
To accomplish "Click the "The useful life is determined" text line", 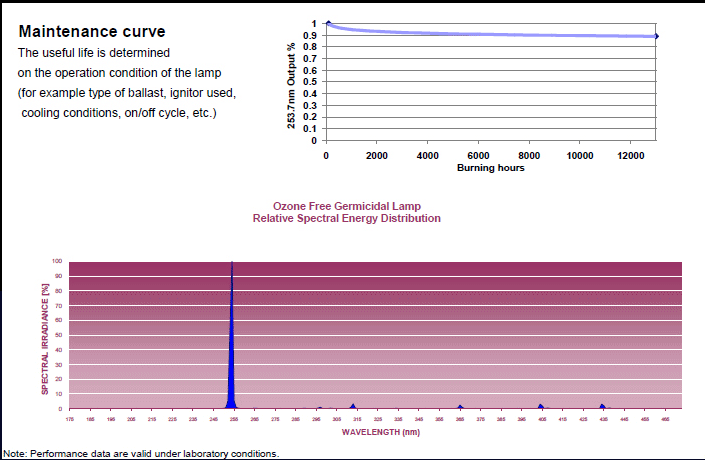I will coord(93,52).
